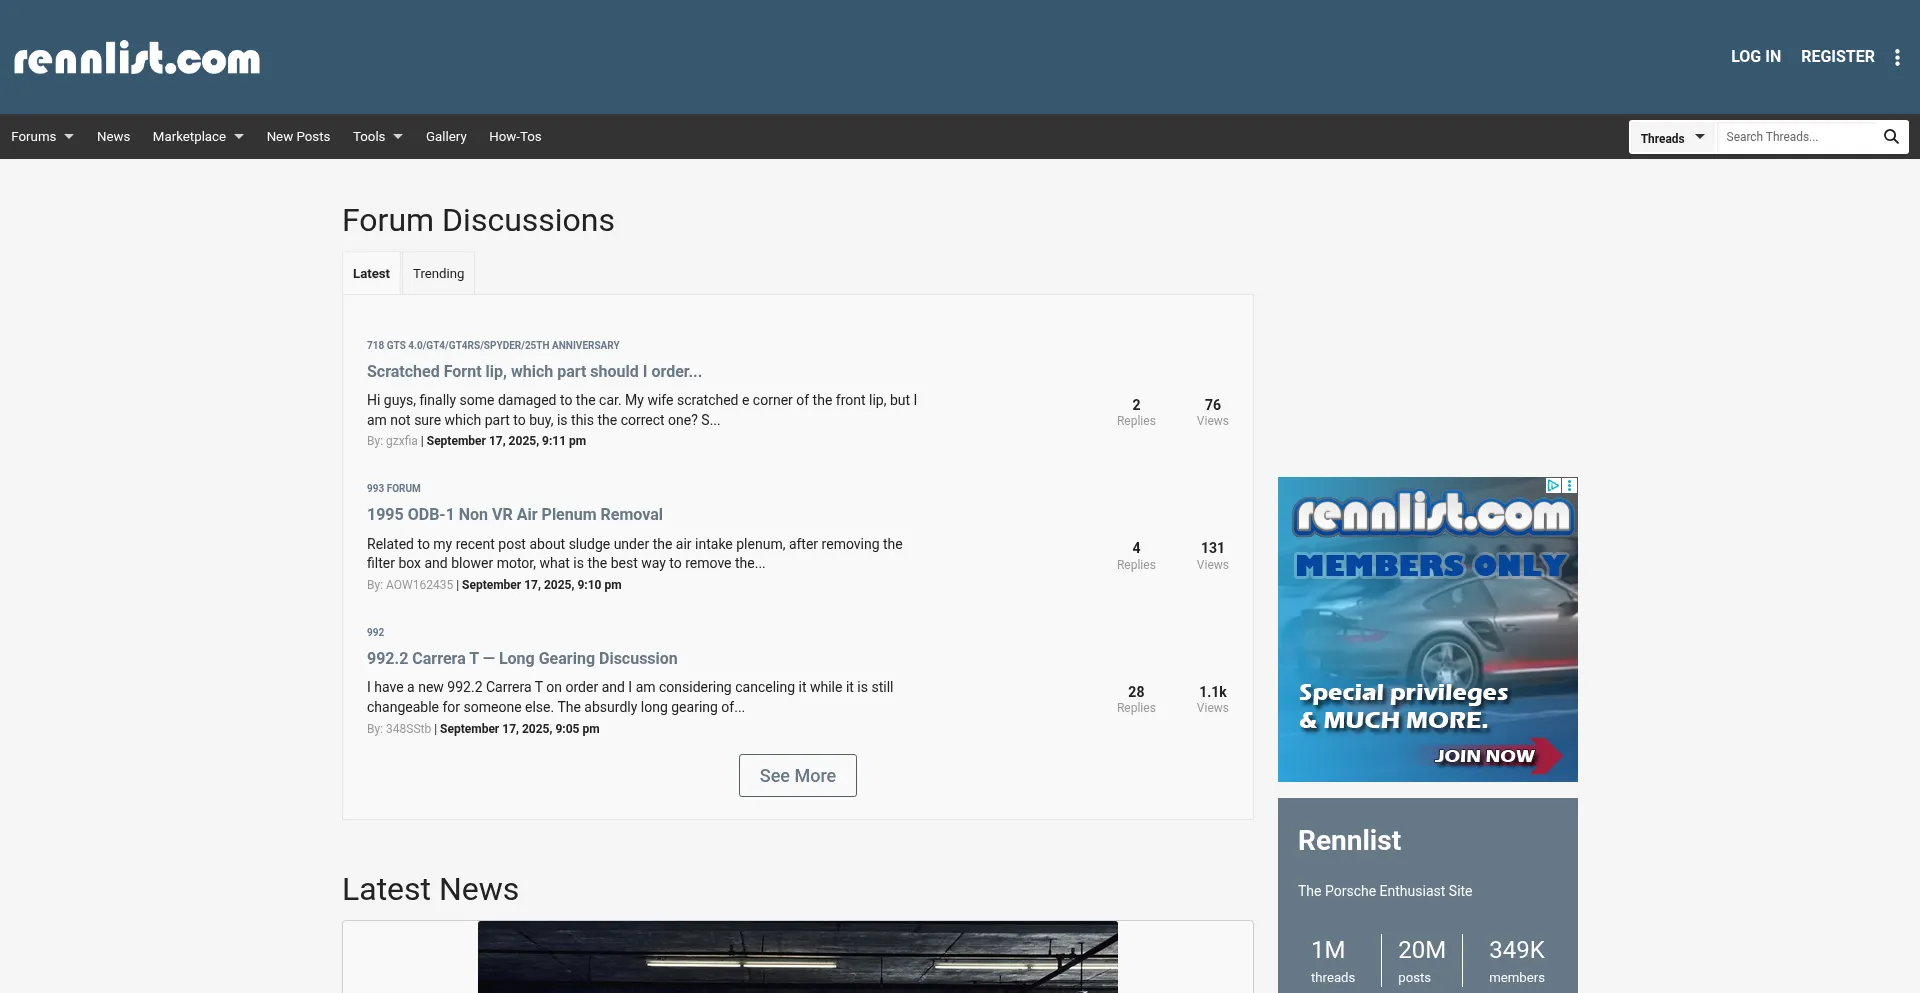Open the How-Tos menu item
Viewport: 1920px width, 993px height.
pos(515,137)
